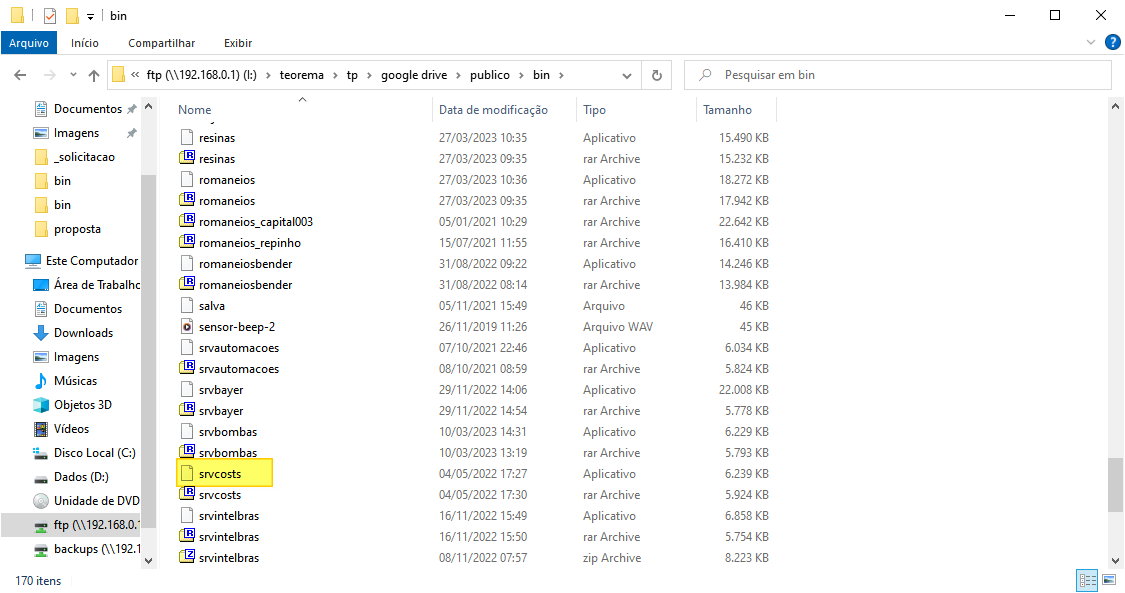Open the Arquivo menu tab
The width and height of the screenshot is (1125, 593).
(29, 43)
